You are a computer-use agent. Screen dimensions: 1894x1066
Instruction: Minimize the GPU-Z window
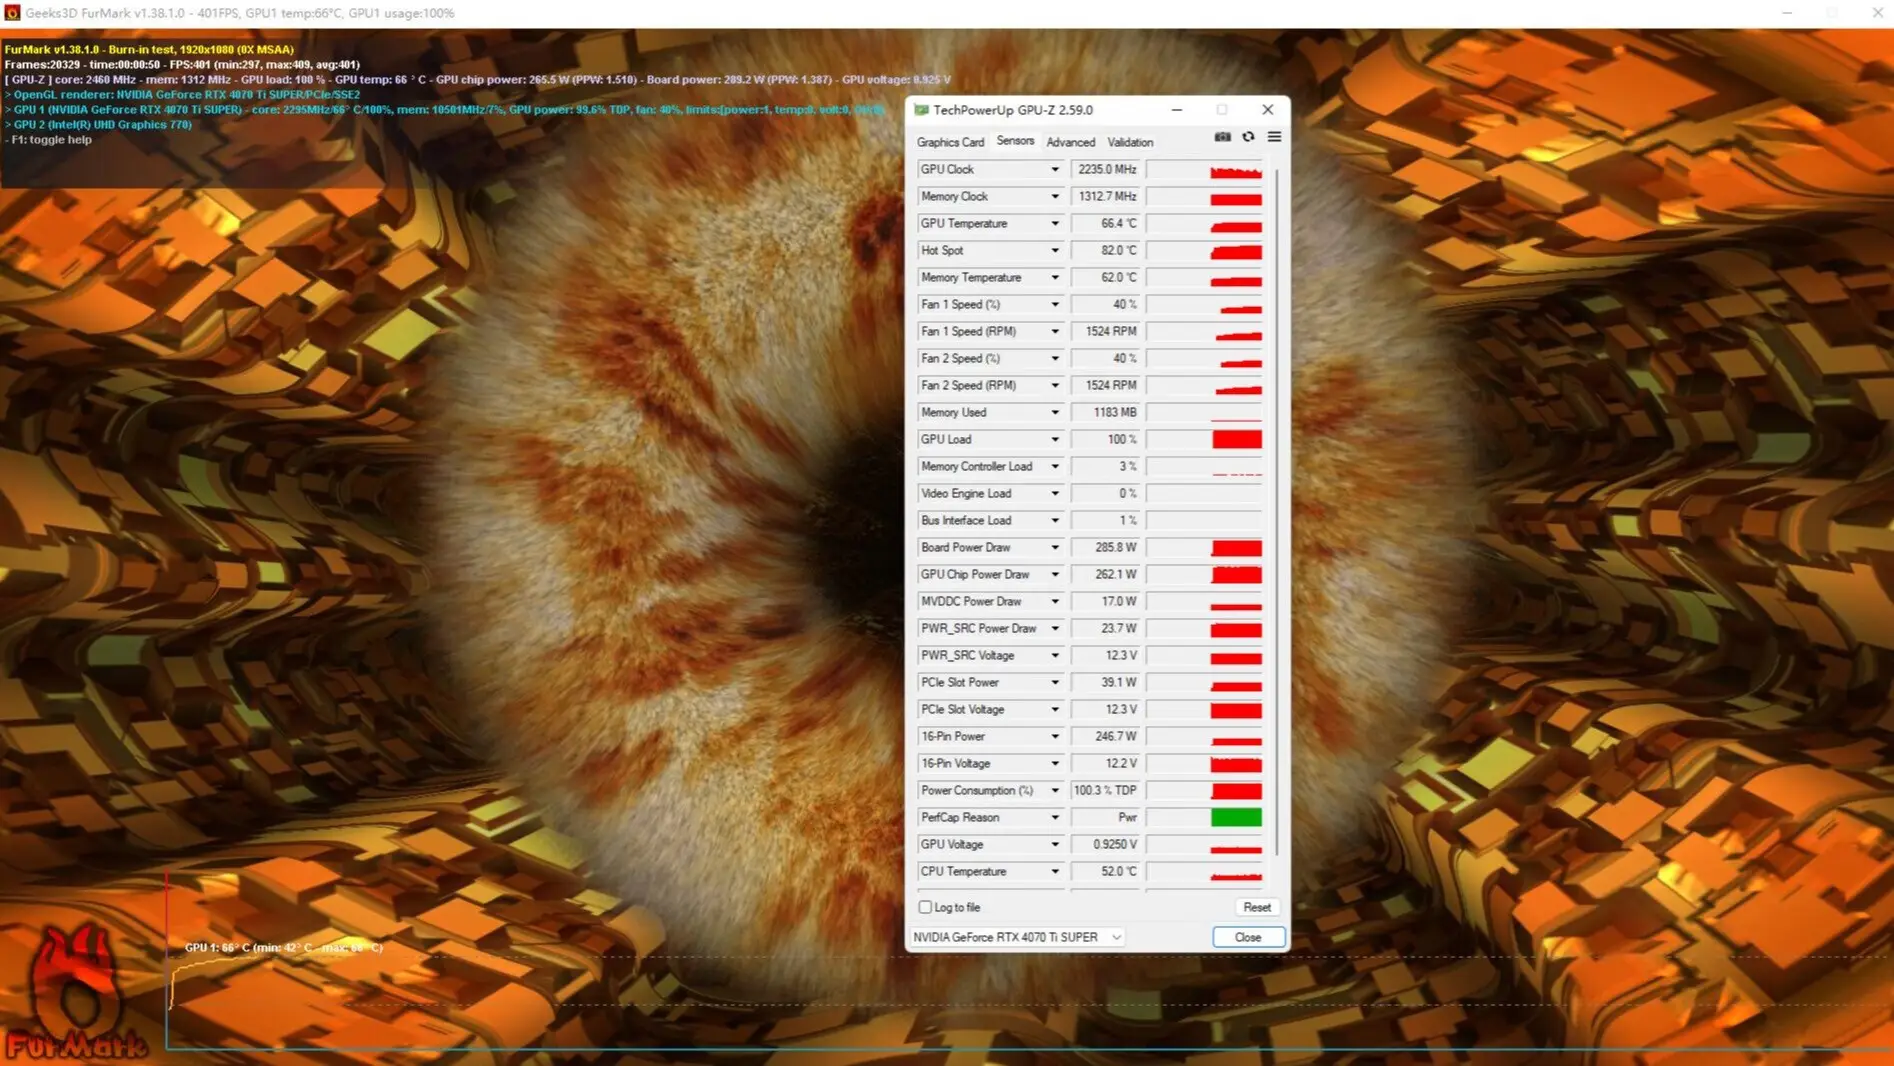tap(1176, 110)
